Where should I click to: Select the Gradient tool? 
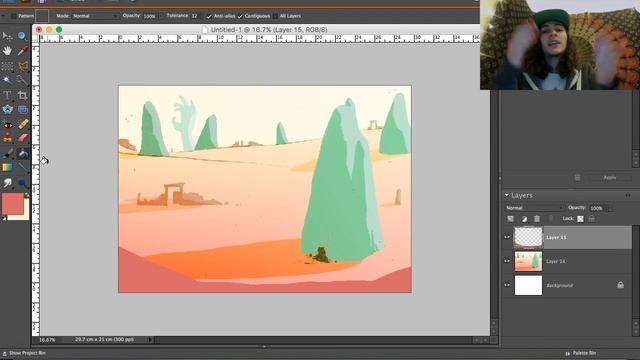(x=7, y=168)
